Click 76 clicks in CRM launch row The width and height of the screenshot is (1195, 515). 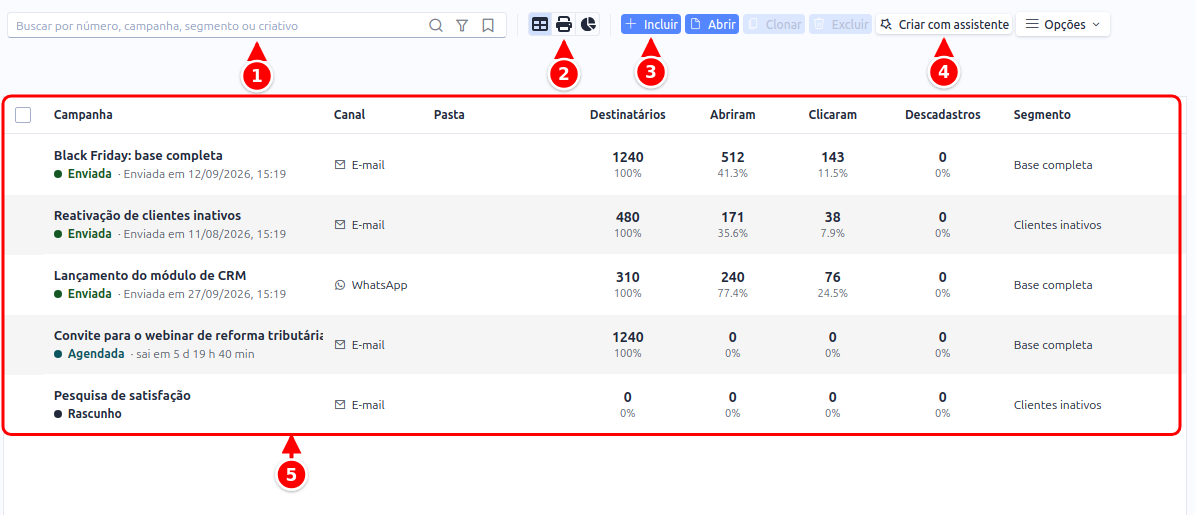(832, 278)
